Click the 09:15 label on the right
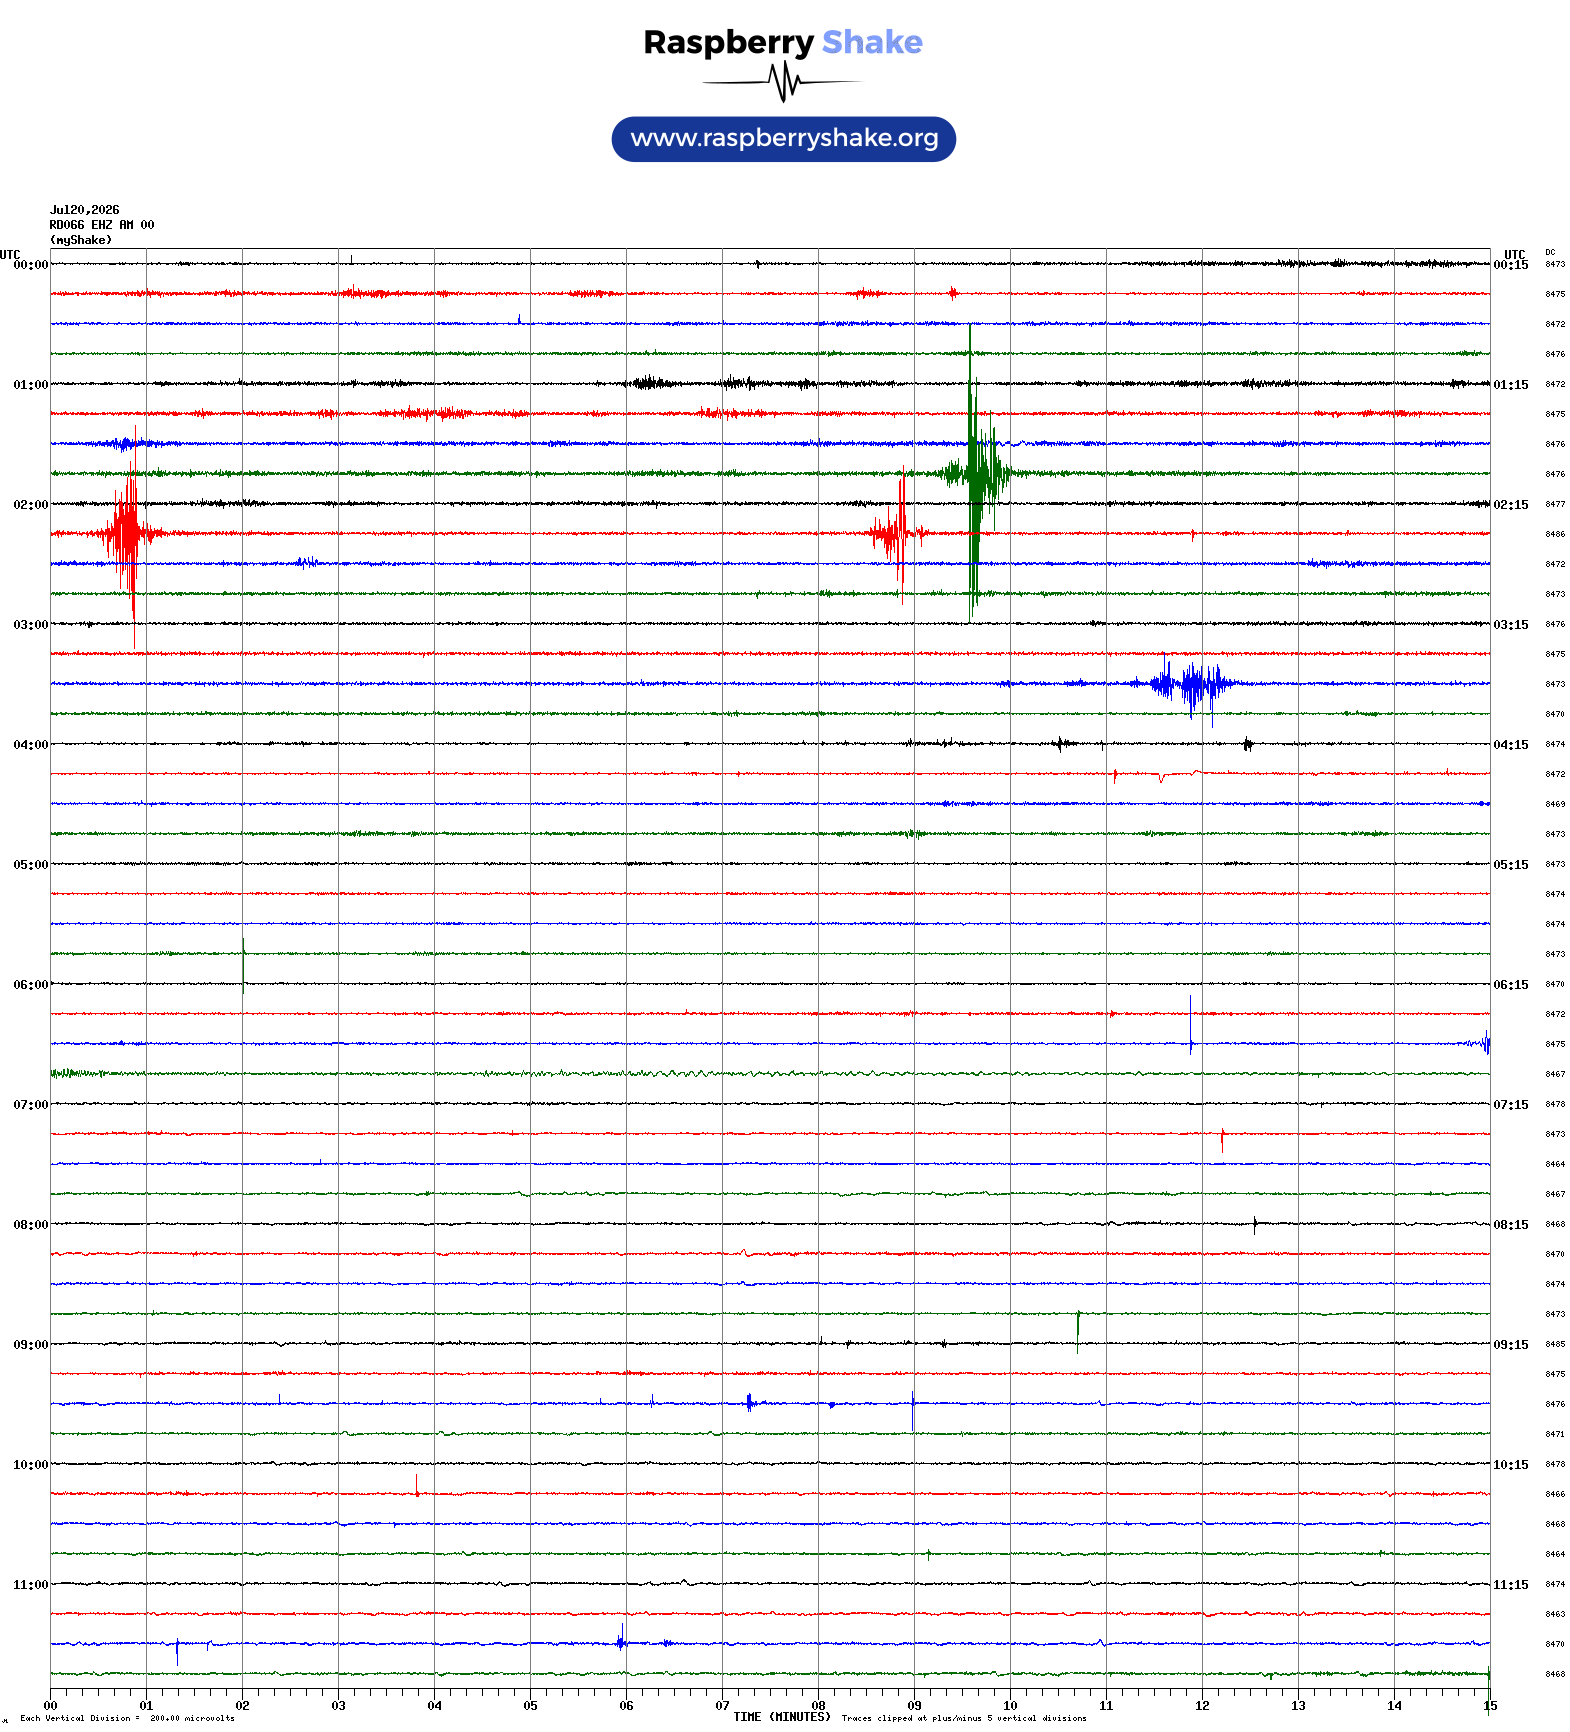 (1511, 1345)
